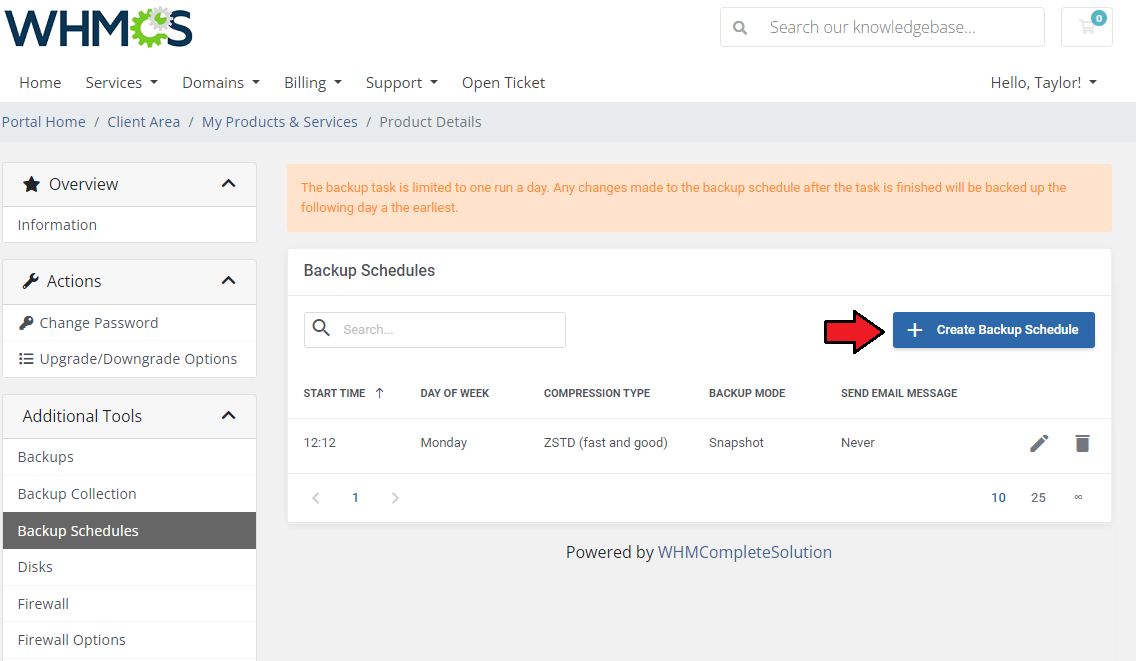1136x661 pixels.
Task: Open the WHMCompleteSolution link
Action: pos(744,552)
